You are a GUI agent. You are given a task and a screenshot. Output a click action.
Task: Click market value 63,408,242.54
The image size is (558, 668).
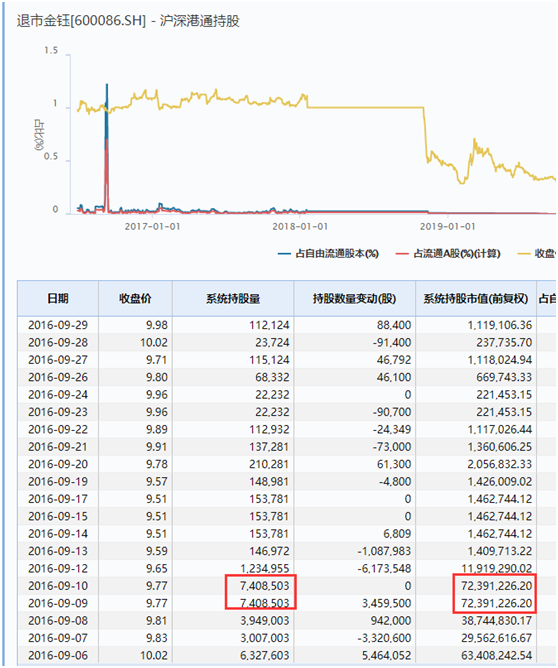coord(497,656)
